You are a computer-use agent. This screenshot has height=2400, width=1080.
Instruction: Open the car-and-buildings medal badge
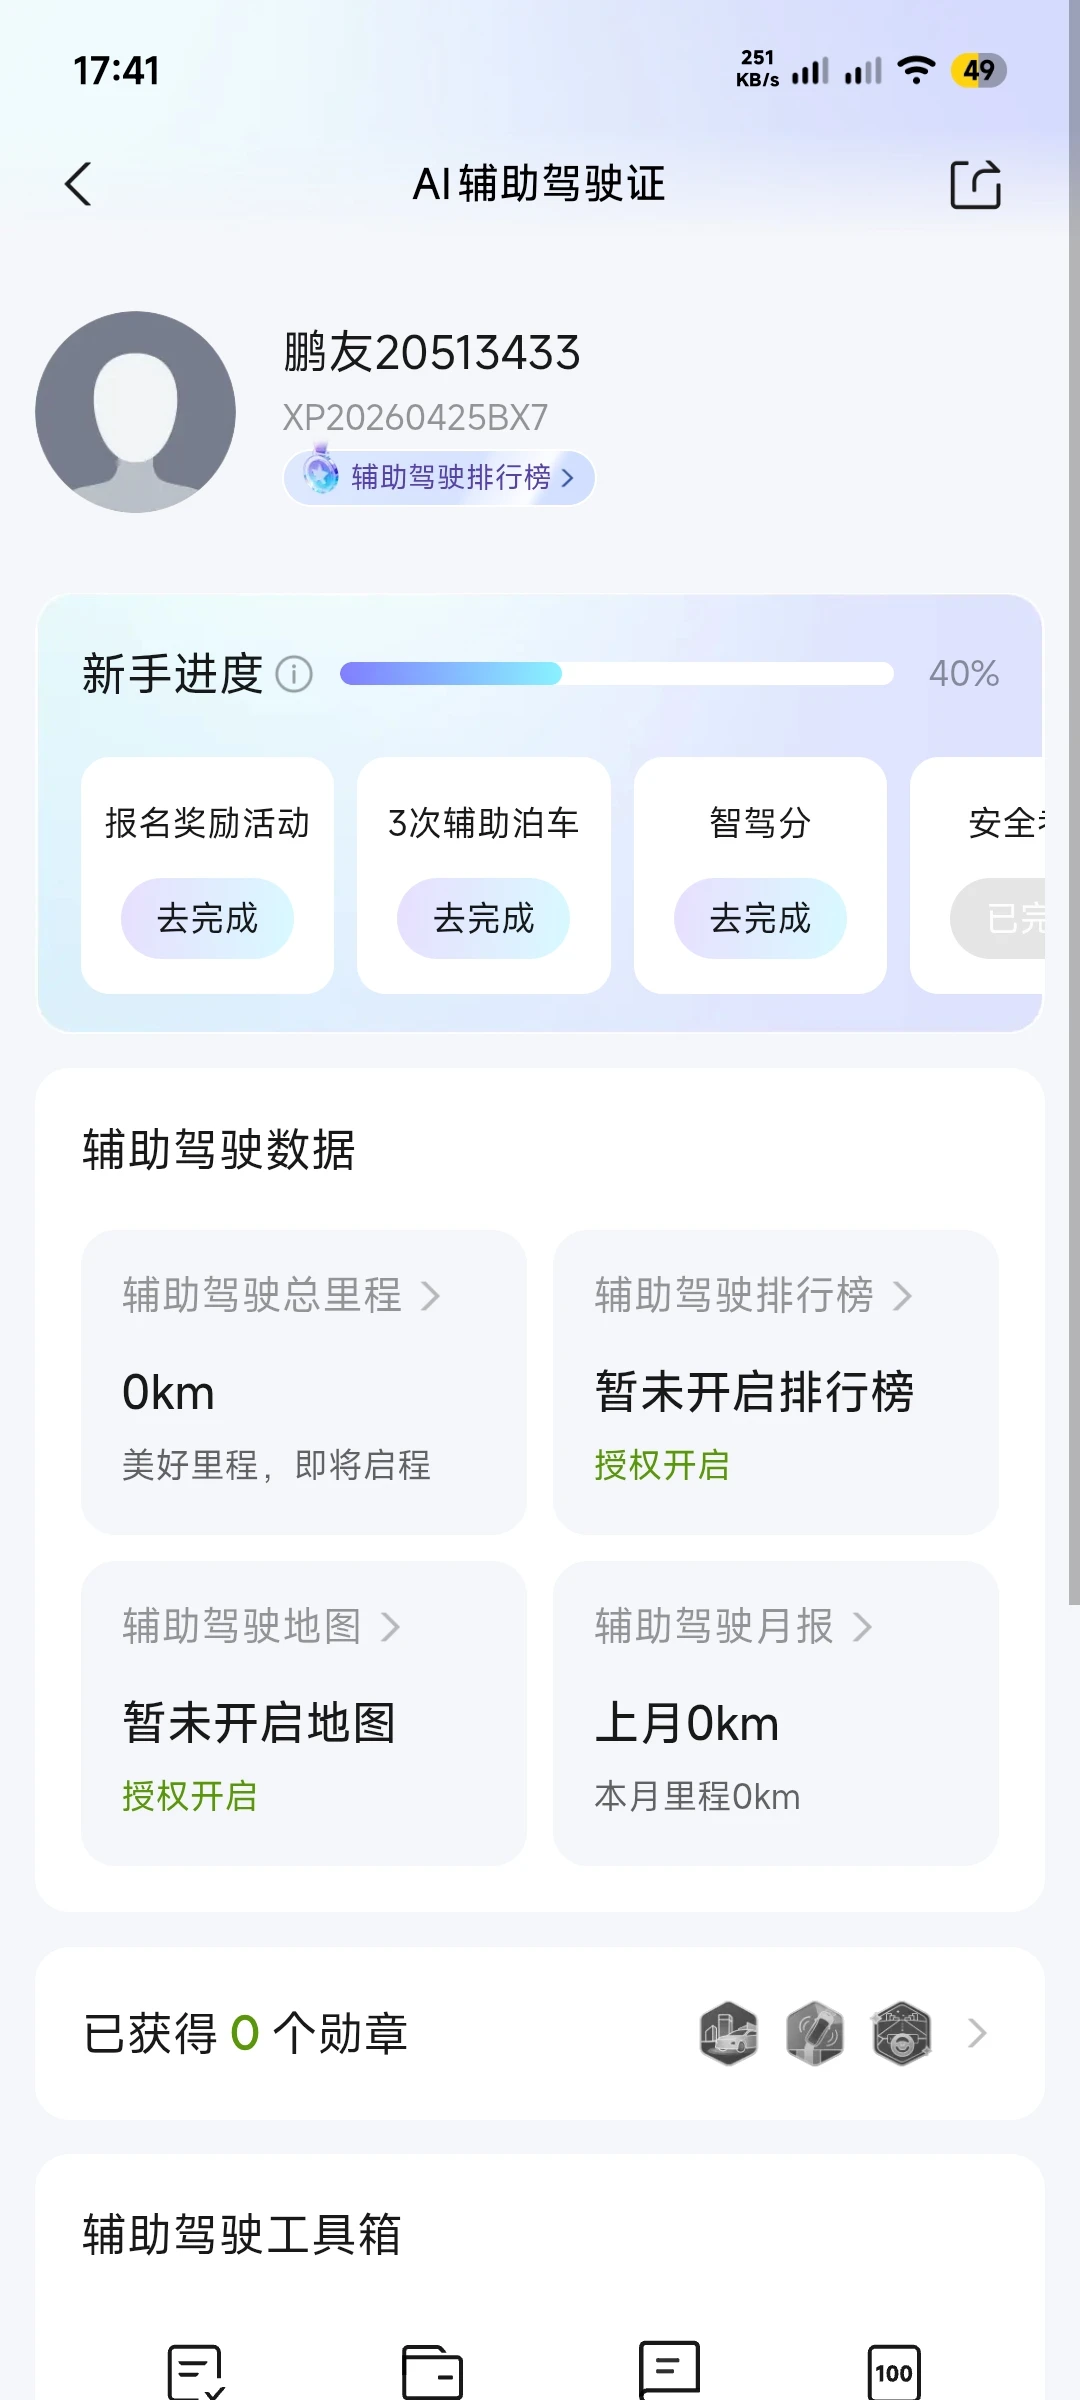tap(729, 2033)
